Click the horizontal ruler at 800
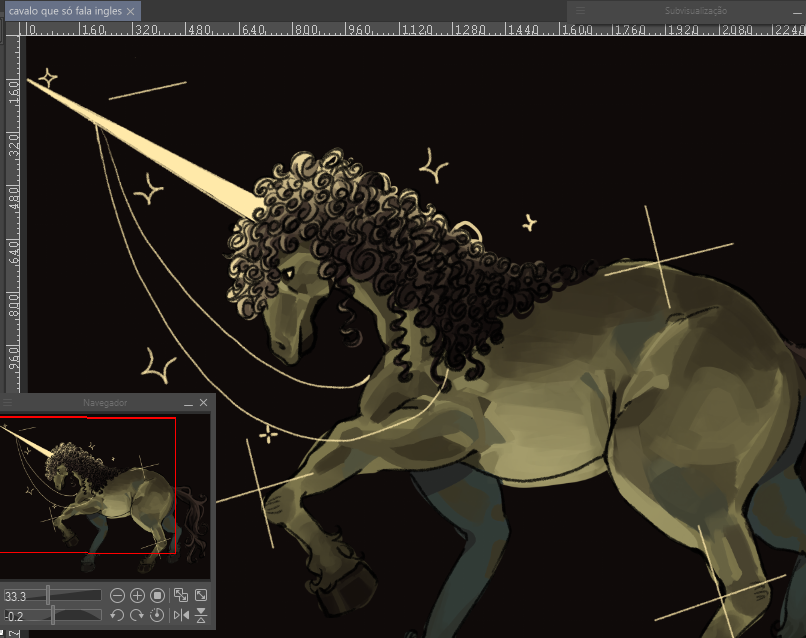 click(x=306, y=30)
